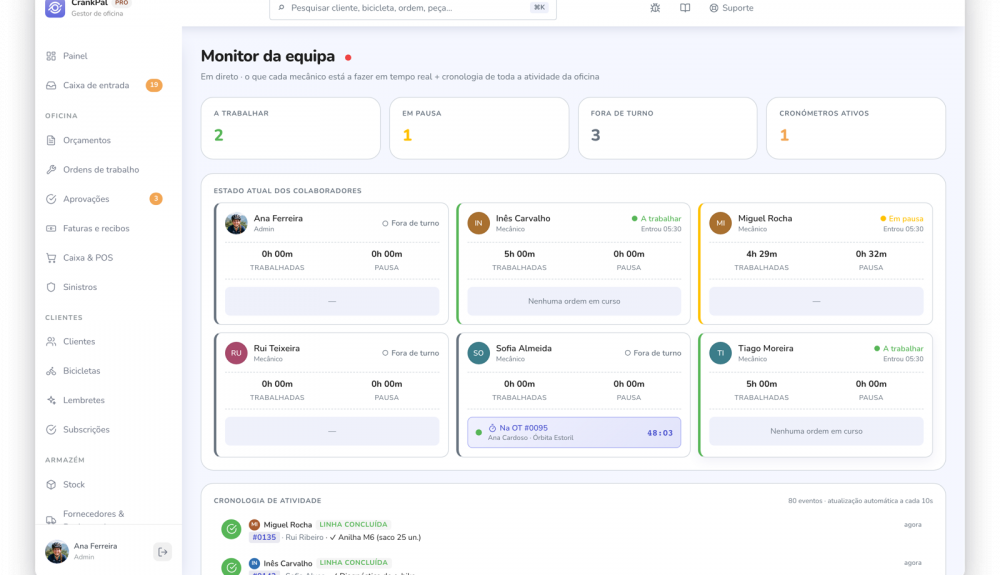Screen dimensions: 1000x575
Task: Click Tiago Moreira's Nenhuma ordem em curso box
Action: 816,431
